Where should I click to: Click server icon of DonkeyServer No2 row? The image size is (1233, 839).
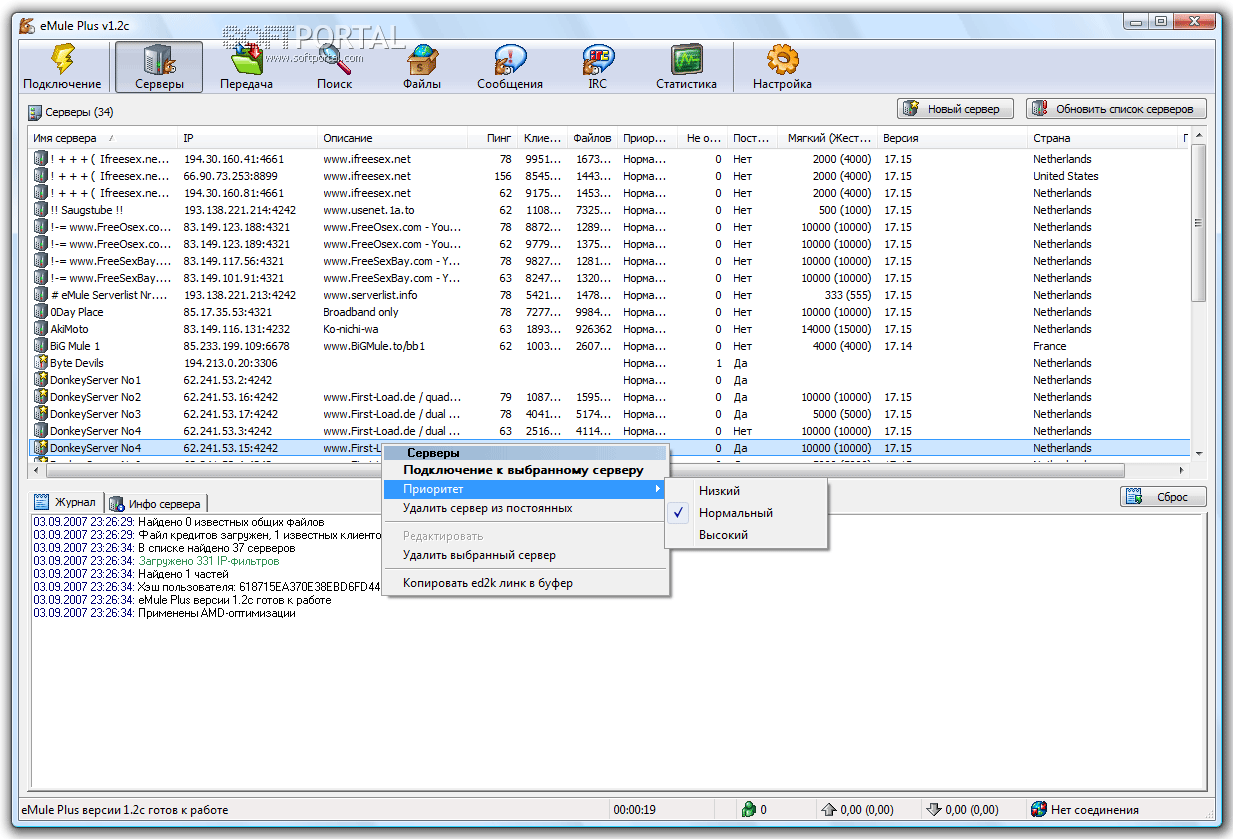[x=41, y=397]
